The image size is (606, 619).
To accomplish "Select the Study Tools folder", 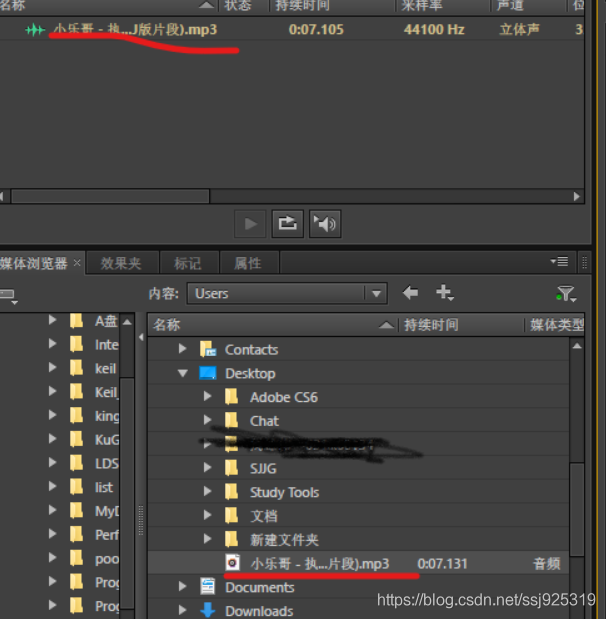I will (284, 492).
